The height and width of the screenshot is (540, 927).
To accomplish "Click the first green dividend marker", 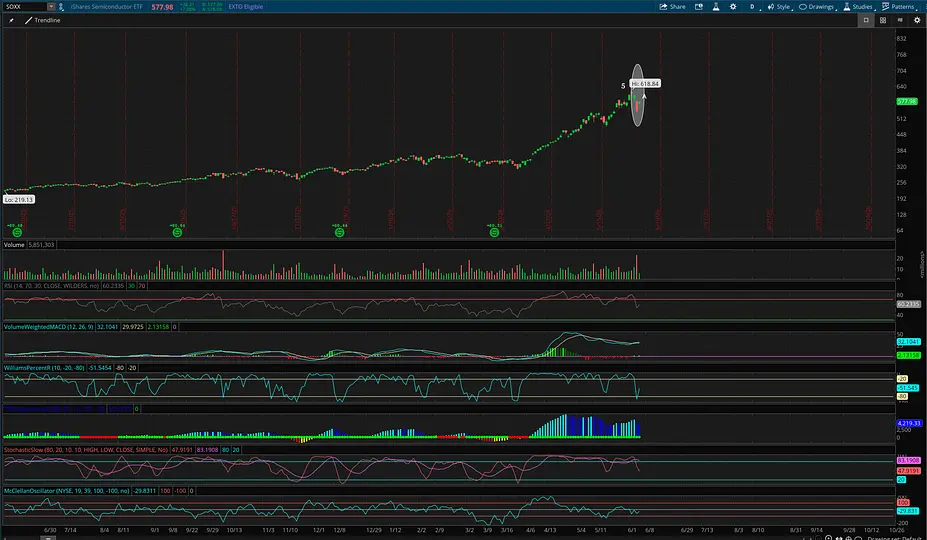I will point(17,233).
